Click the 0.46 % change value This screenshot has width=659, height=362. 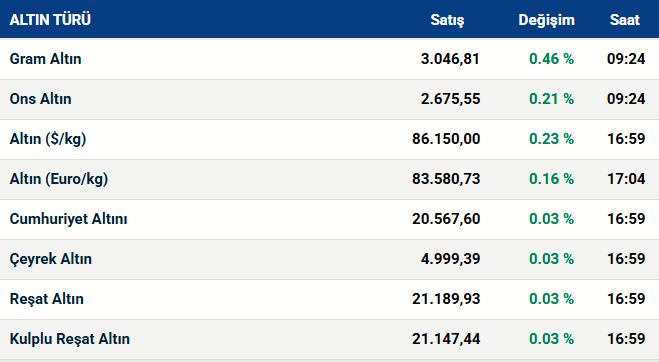[551, 59]
